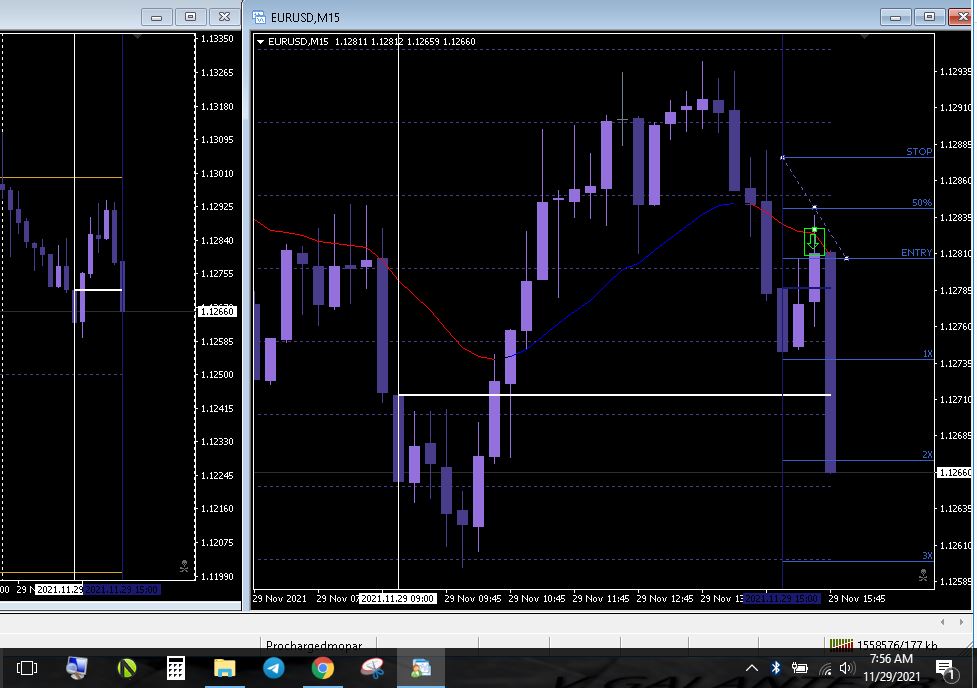Check the battery status tray icon

(799, 669)
